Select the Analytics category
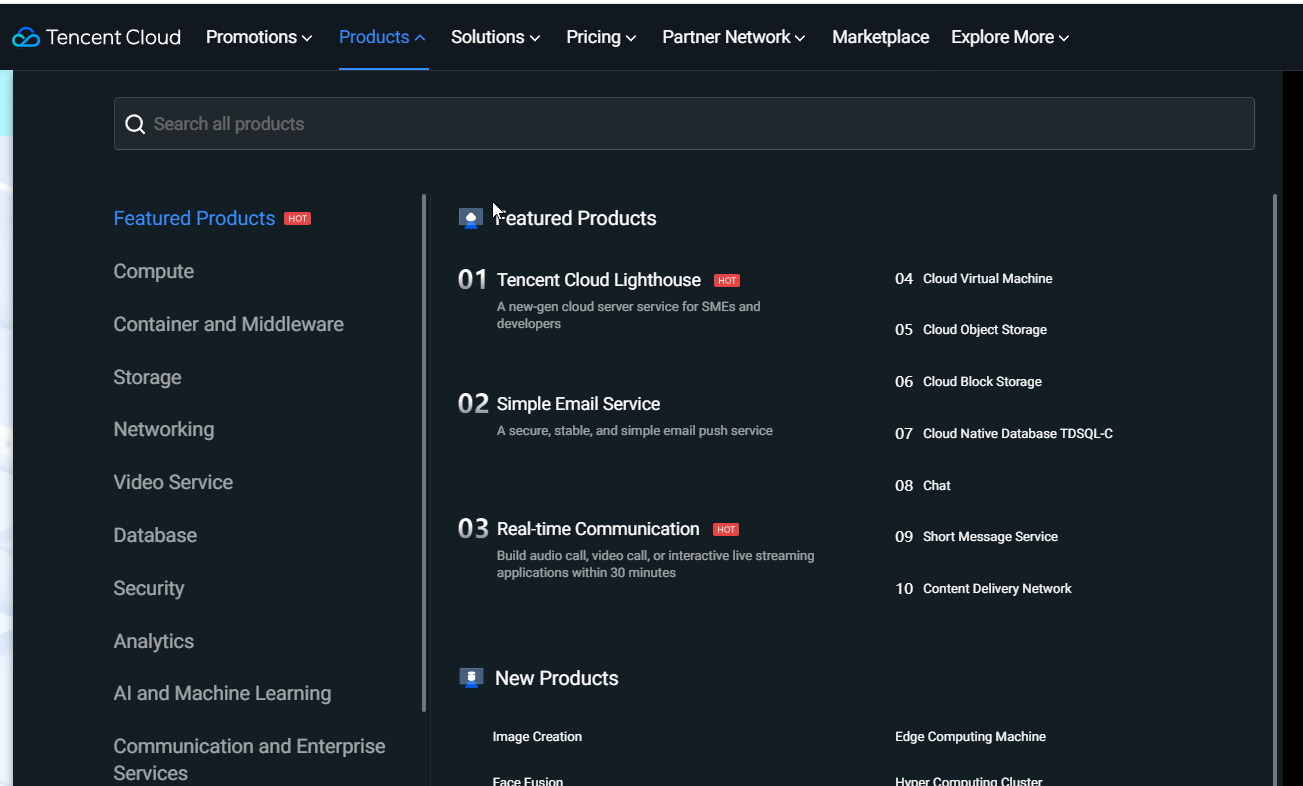Viewport: 1303px width, 786px height. tap(154, 641)
